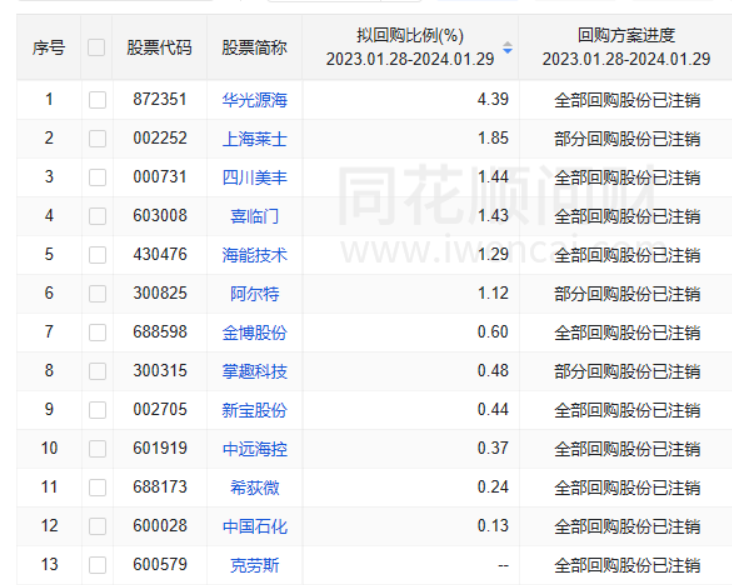Tick the checkbox for 海能技术 row

(97, 255)
